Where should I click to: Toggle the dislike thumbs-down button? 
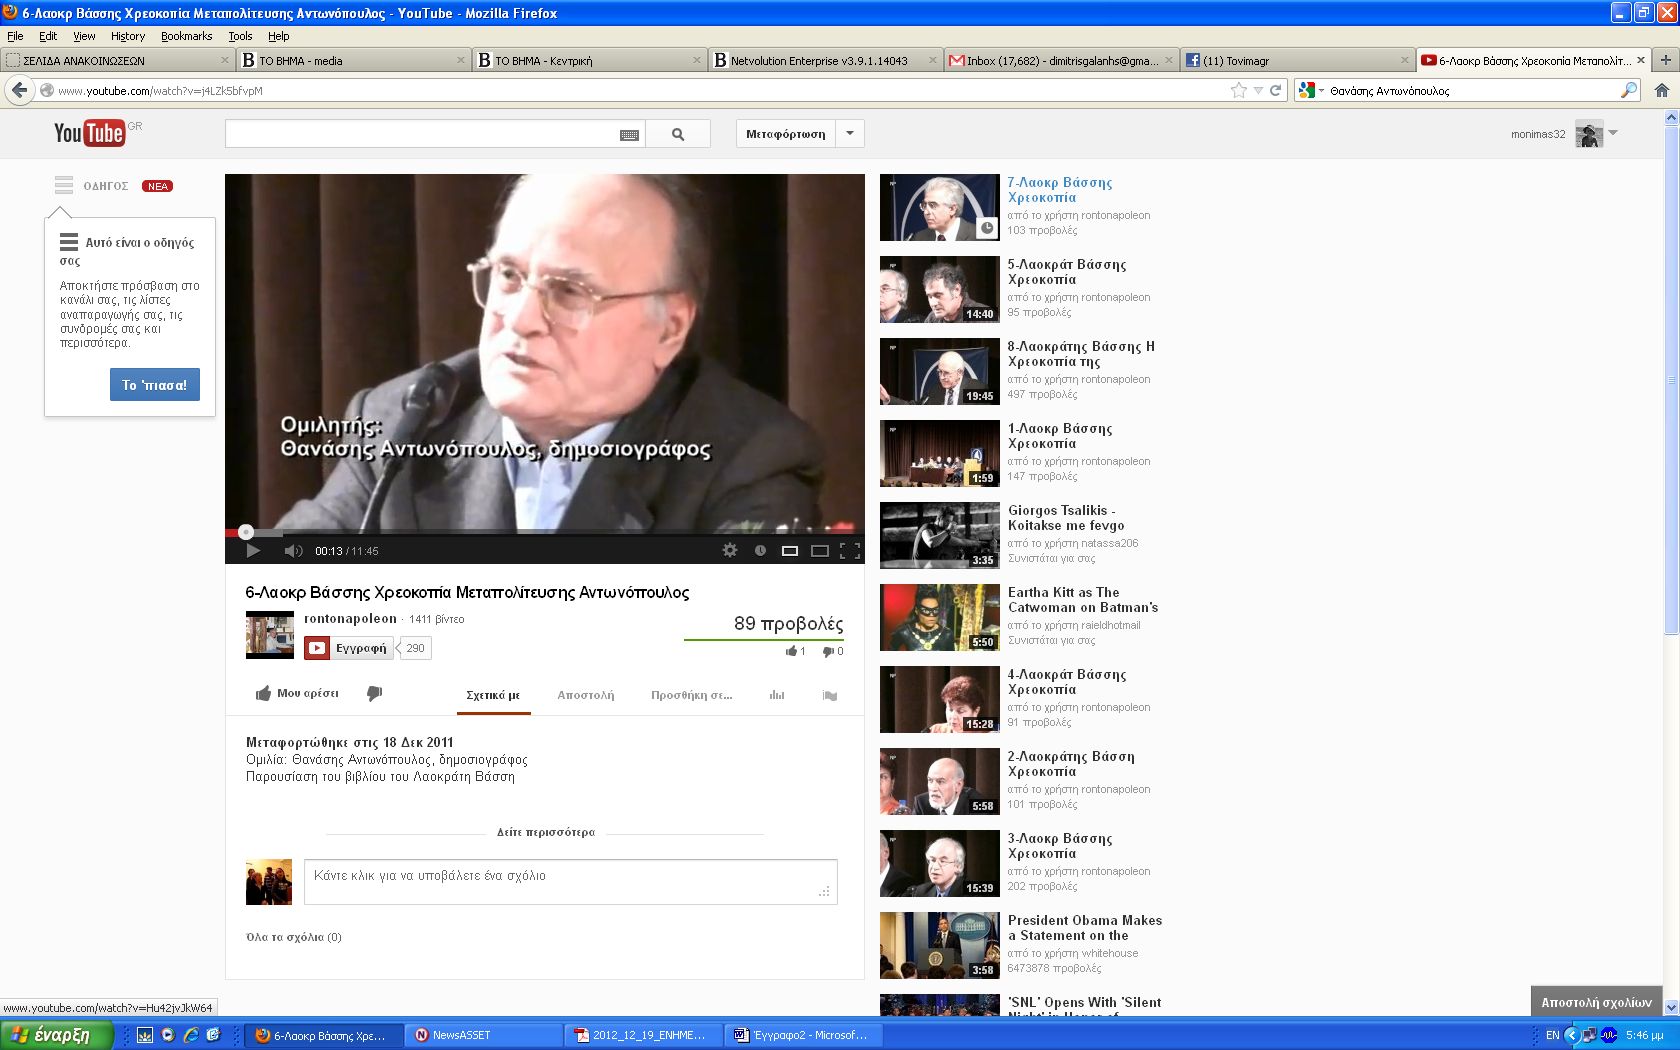click(x=375, y=693)
